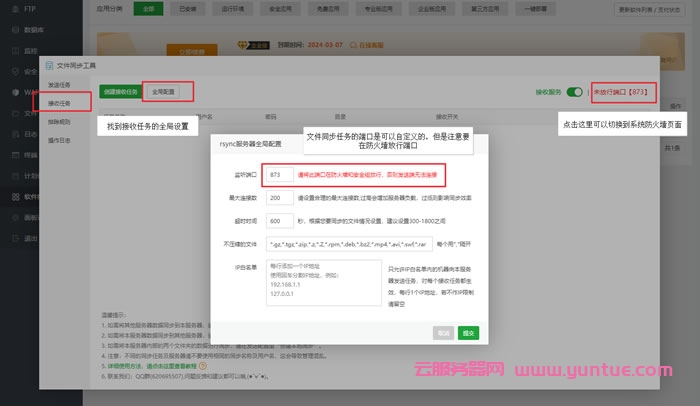Viewport: 700px width, 406px height.
Task: Cancel the rsync config with 取消
Action: [443, 332]
